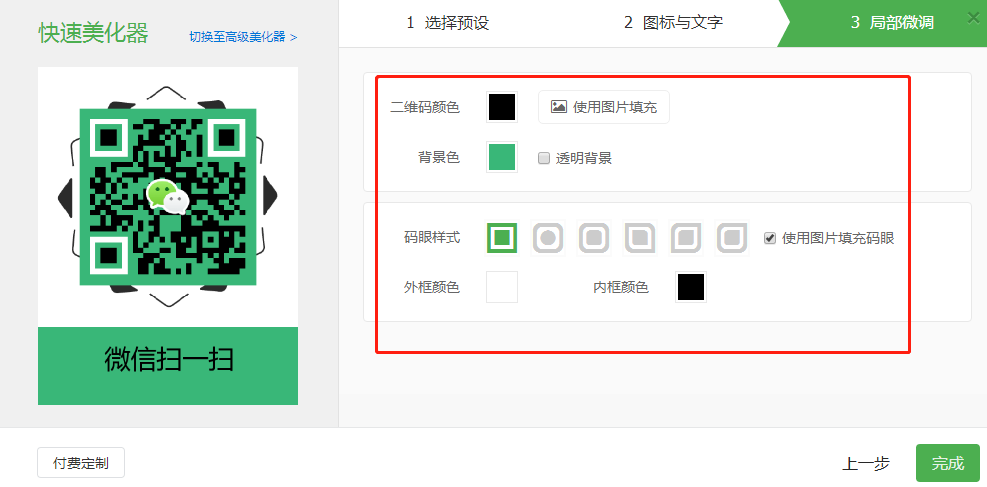Uncheck 使用图片填充码眼 checkbox
The width and height of the screenshot is (987, 487).
[x=770, y=238]
